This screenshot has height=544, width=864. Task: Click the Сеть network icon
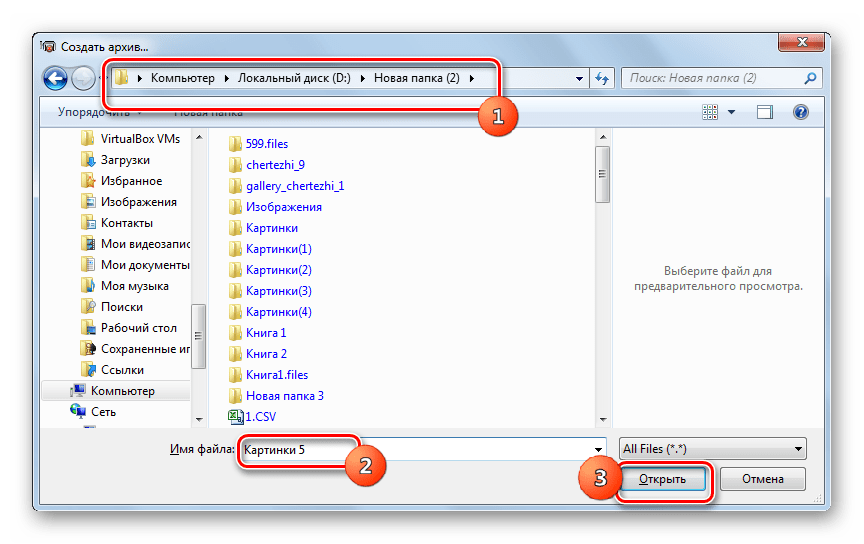pyautogui.click(x=78, y=412)
